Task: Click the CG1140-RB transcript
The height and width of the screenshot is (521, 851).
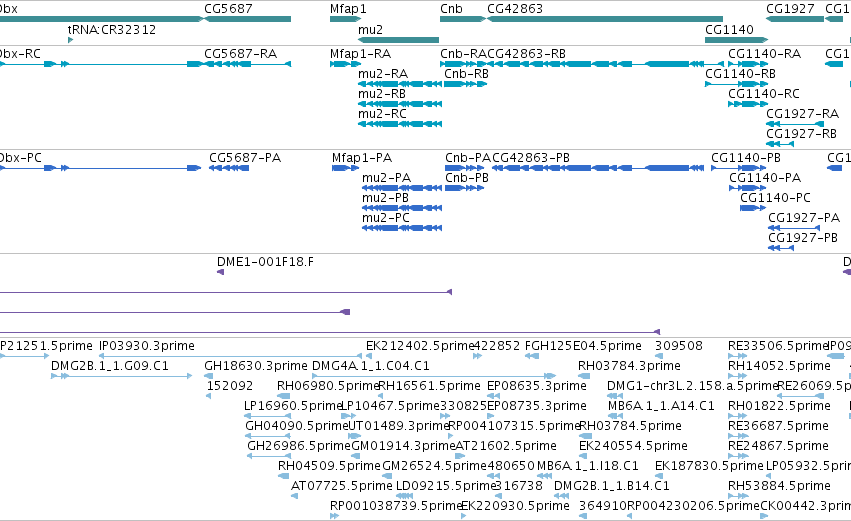Action: 736,84
